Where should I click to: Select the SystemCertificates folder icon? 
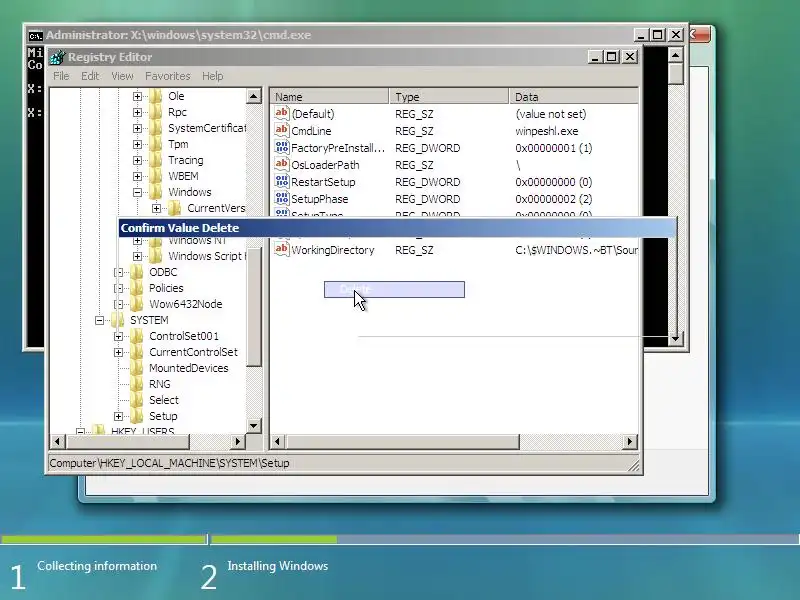[x=156, y=128]
